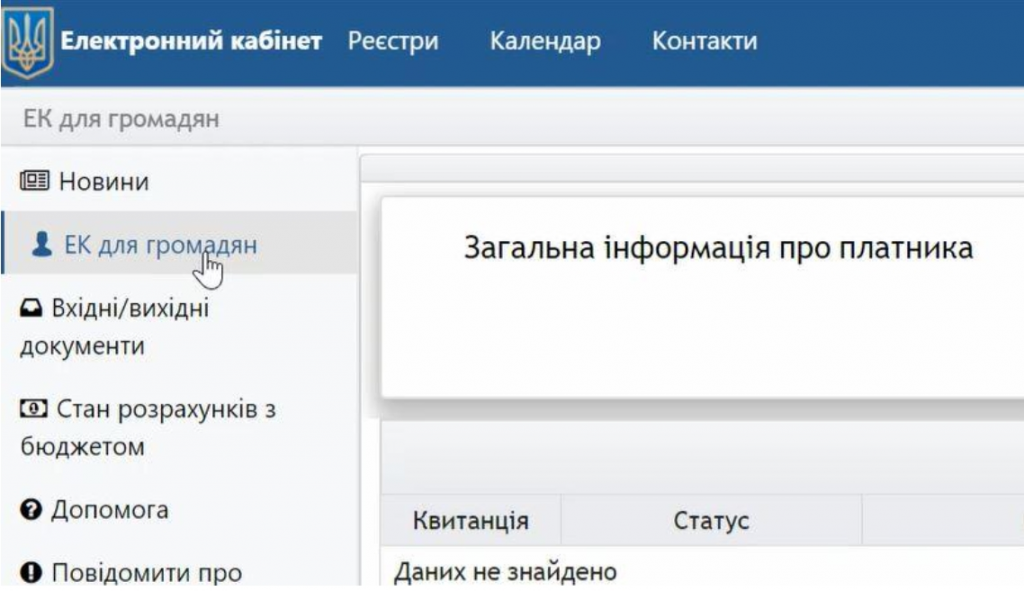Viewport: 1024px width, 591px height.
Task: Click the Статус column header
Action: (711, 520)
